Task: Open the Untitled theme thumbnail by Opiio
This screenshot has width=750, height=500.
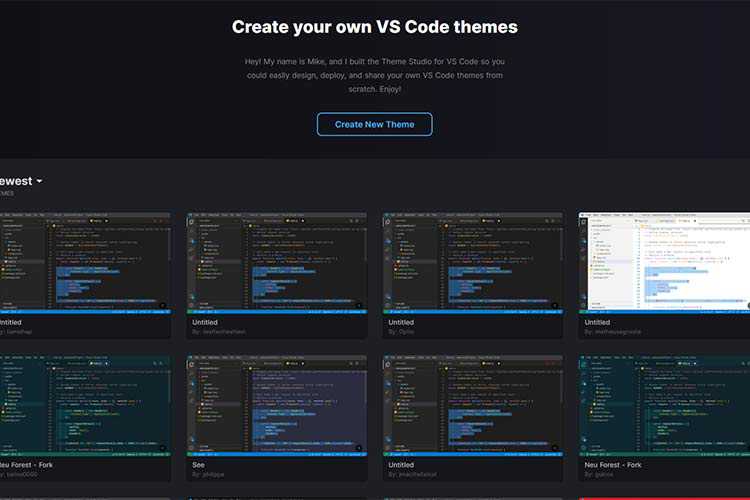Action: click(x=471, y=263)
